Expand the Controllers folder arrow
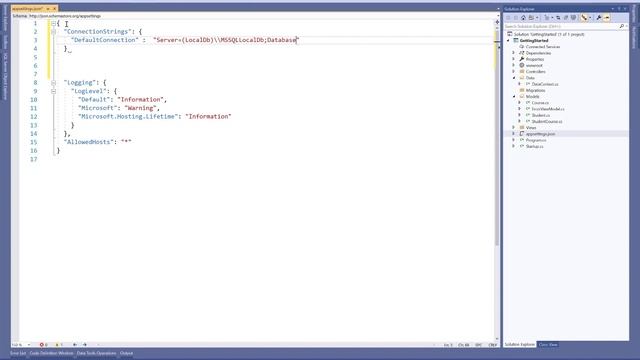The height and width of the screenshot is (360, 640). pyautogui.click(x=514, y=71)
